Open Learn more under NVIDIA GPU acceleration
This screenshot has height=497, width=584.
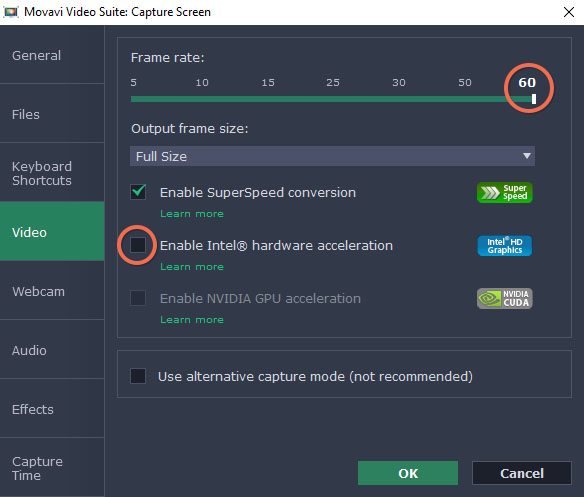pyautogui.click(x=192, y=320)
